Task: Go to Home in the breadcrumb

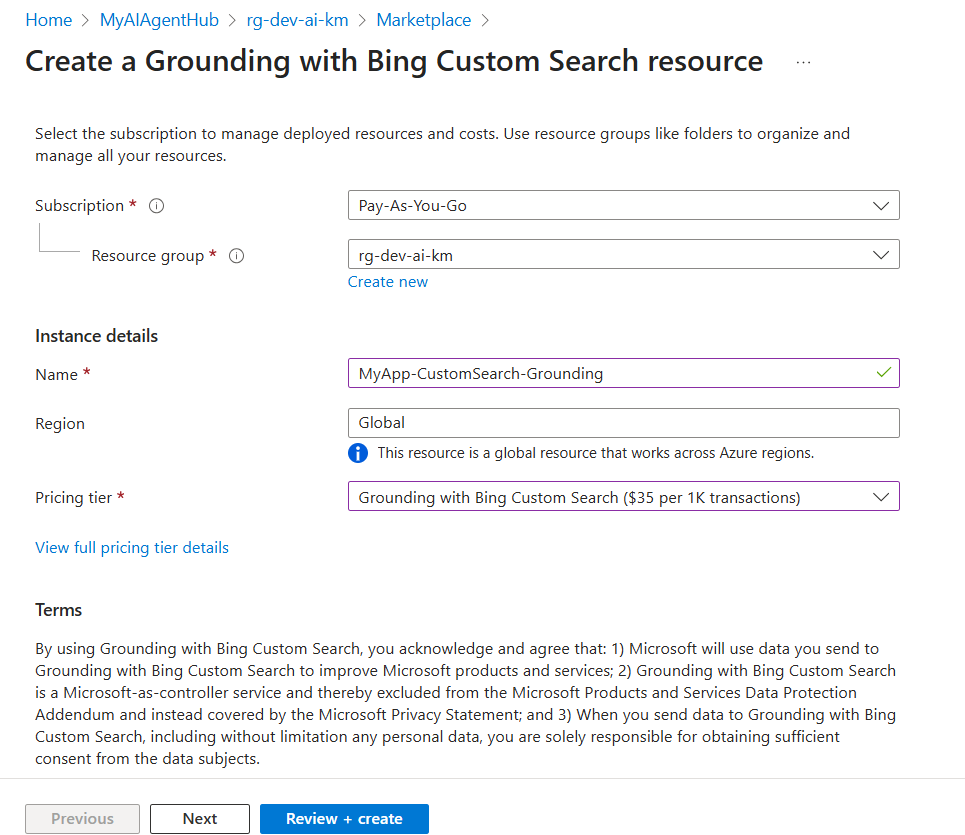Action: [x=48, y=20]
